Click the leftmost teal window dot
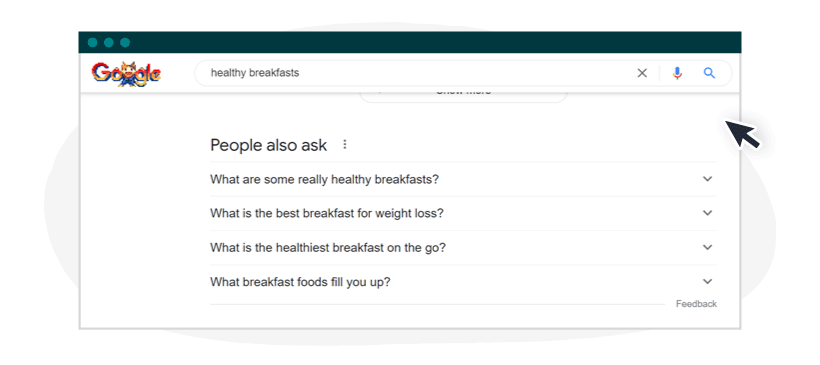The height and width of the screenshot is (365, 820). pos(93,43)
